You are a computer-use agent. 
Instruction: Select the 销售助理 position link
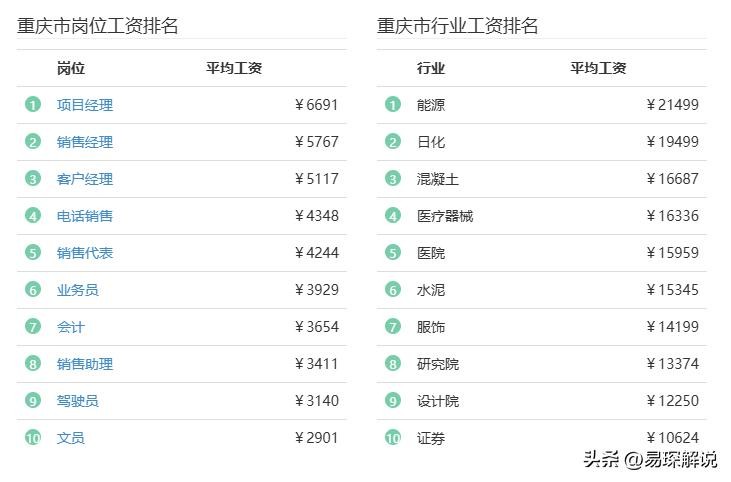pyautogui.click(x=85, y=364)
